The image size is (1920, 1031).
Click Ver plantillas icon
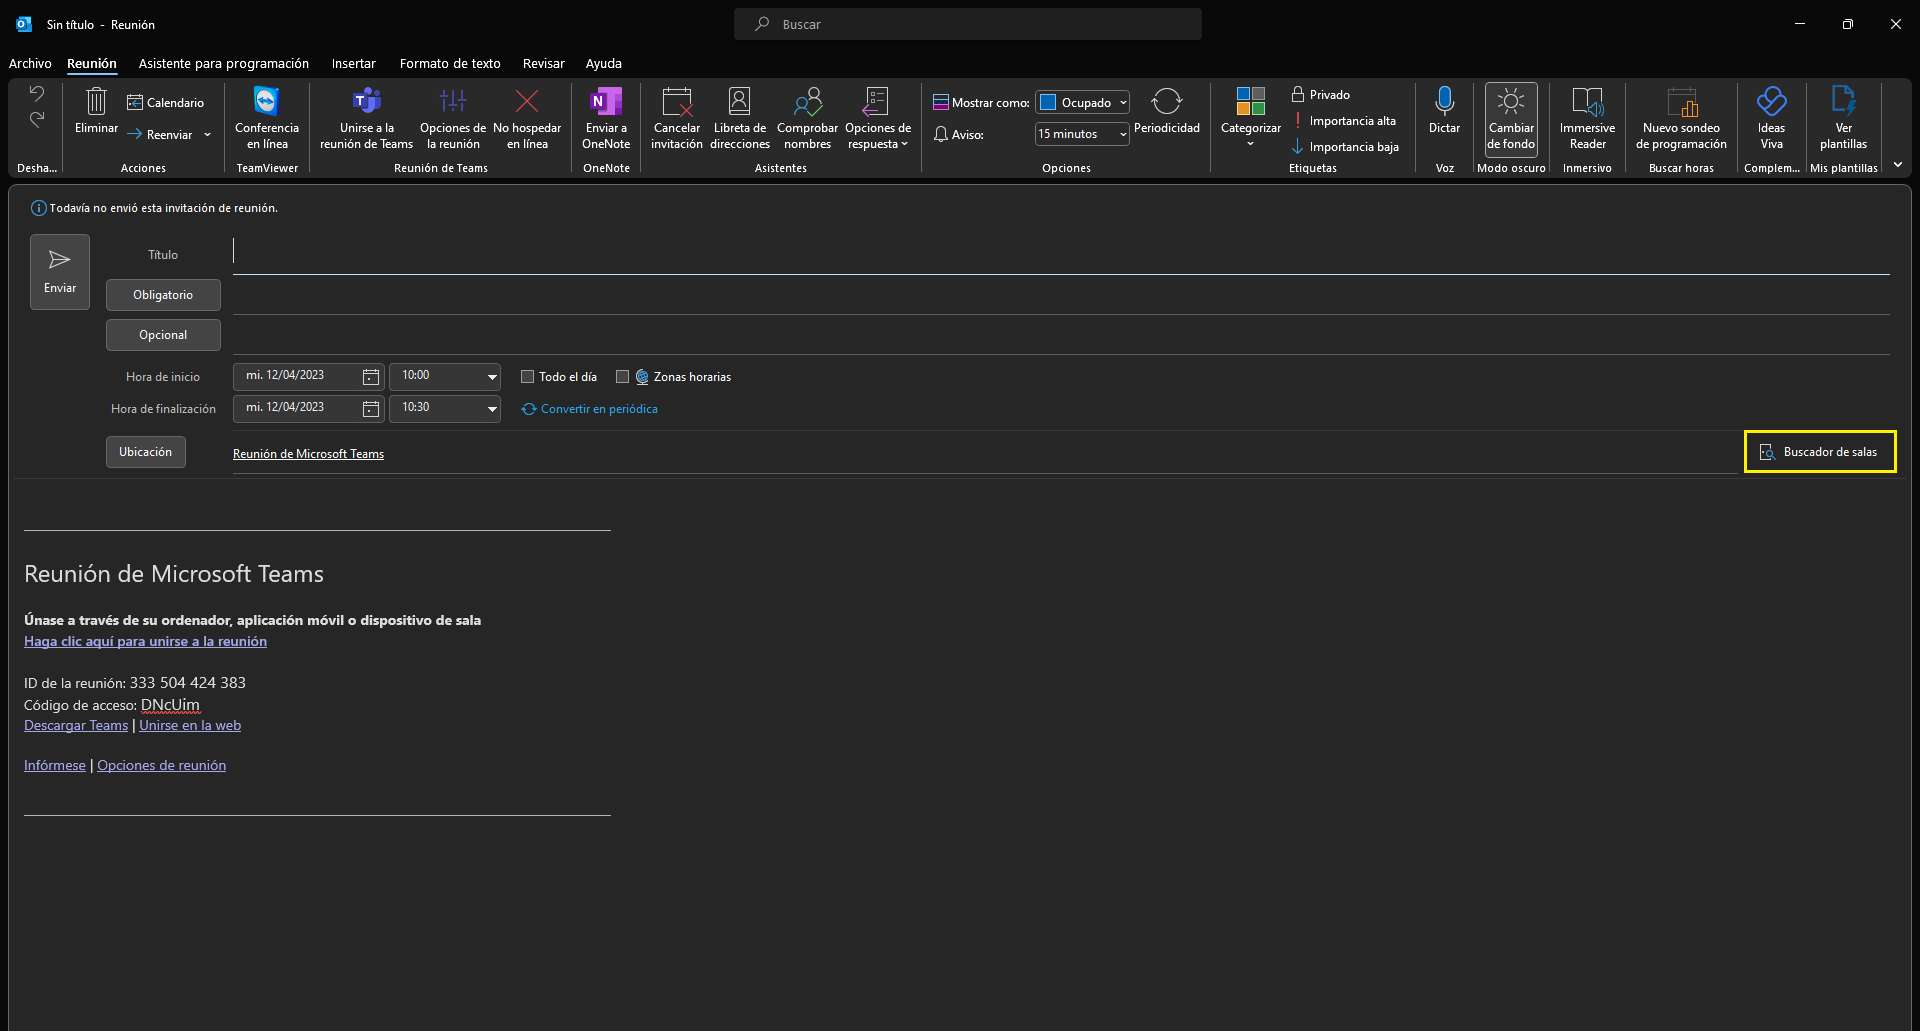[1843, 102]
